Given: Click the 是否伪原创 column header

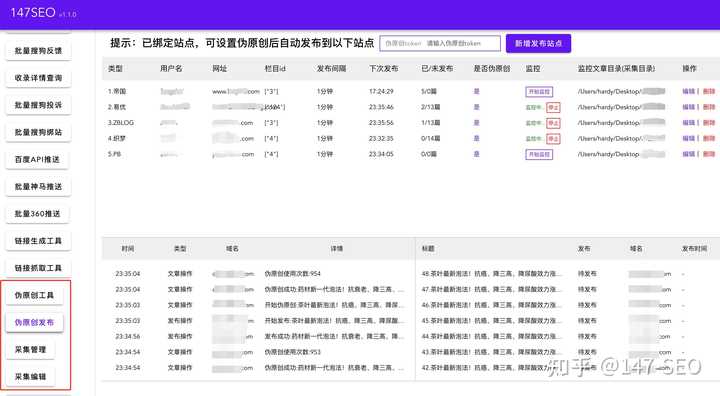Looking at the screenshot, I should tap(492, 68).
